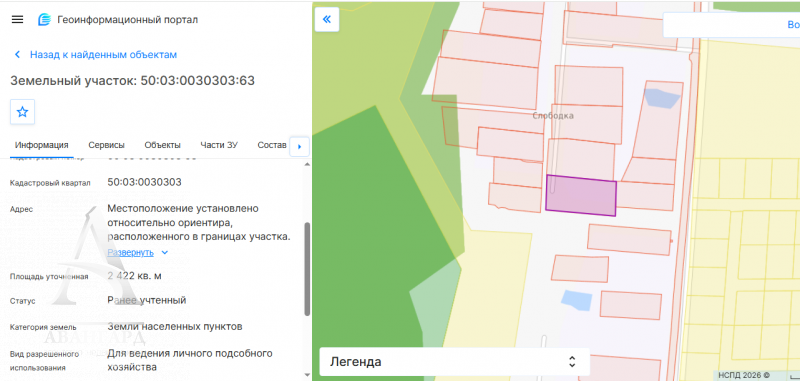The height and width of the screenshot is (381, 800).
Task: Click the Площадь уточненная field label
Action: pos(49,277)
